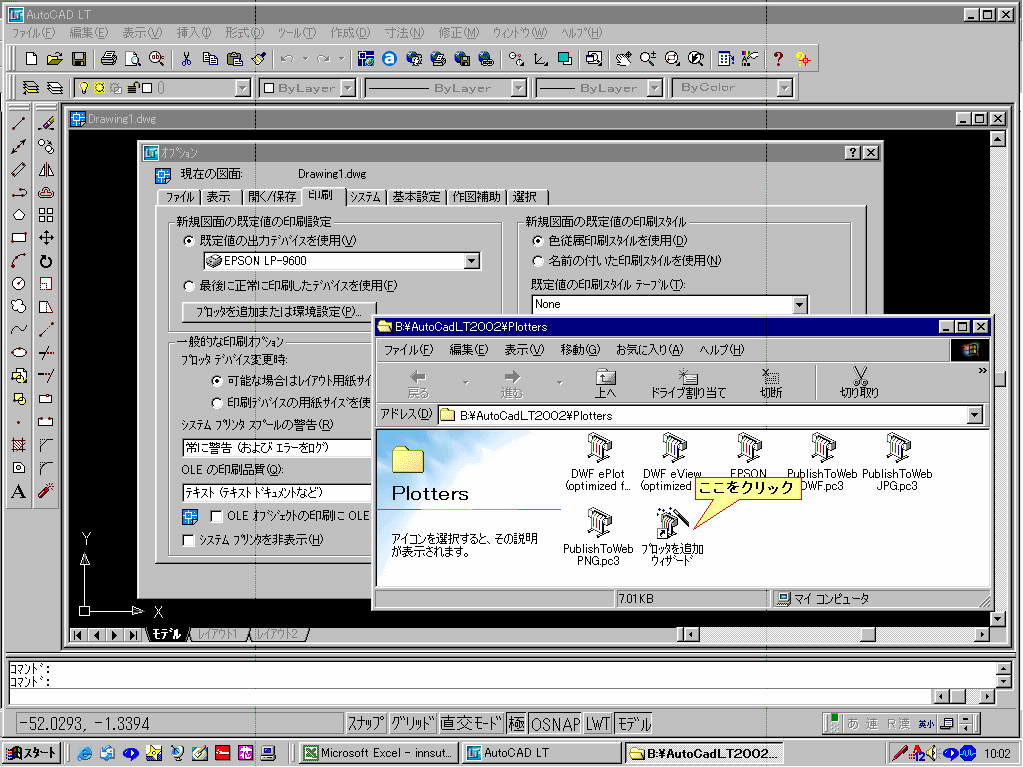This screenshot has width=1023, height=767.
Task: Click the 上へ (Up) button in Explorer toolbar
Action: 605,384
